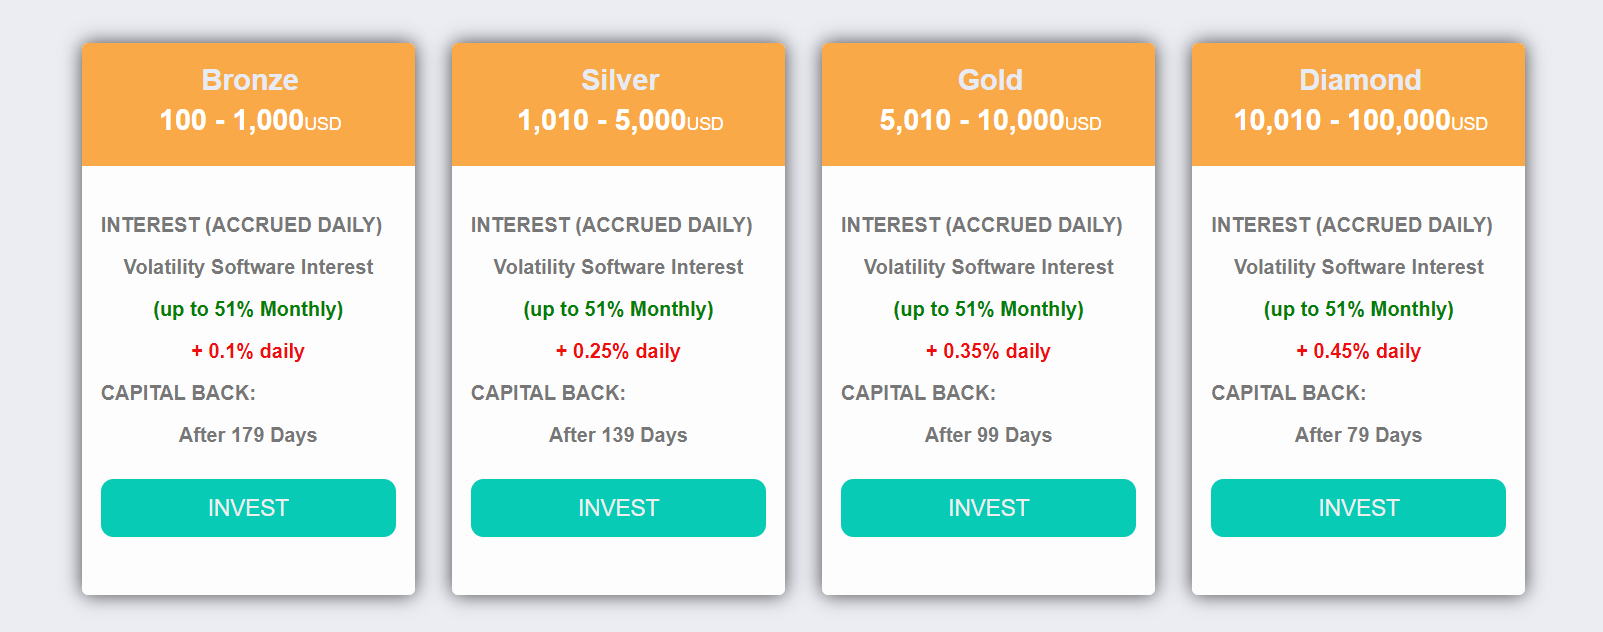Click INVEST button on Bronze plan
Viewport: 1603px width, 632px height.
248,508
